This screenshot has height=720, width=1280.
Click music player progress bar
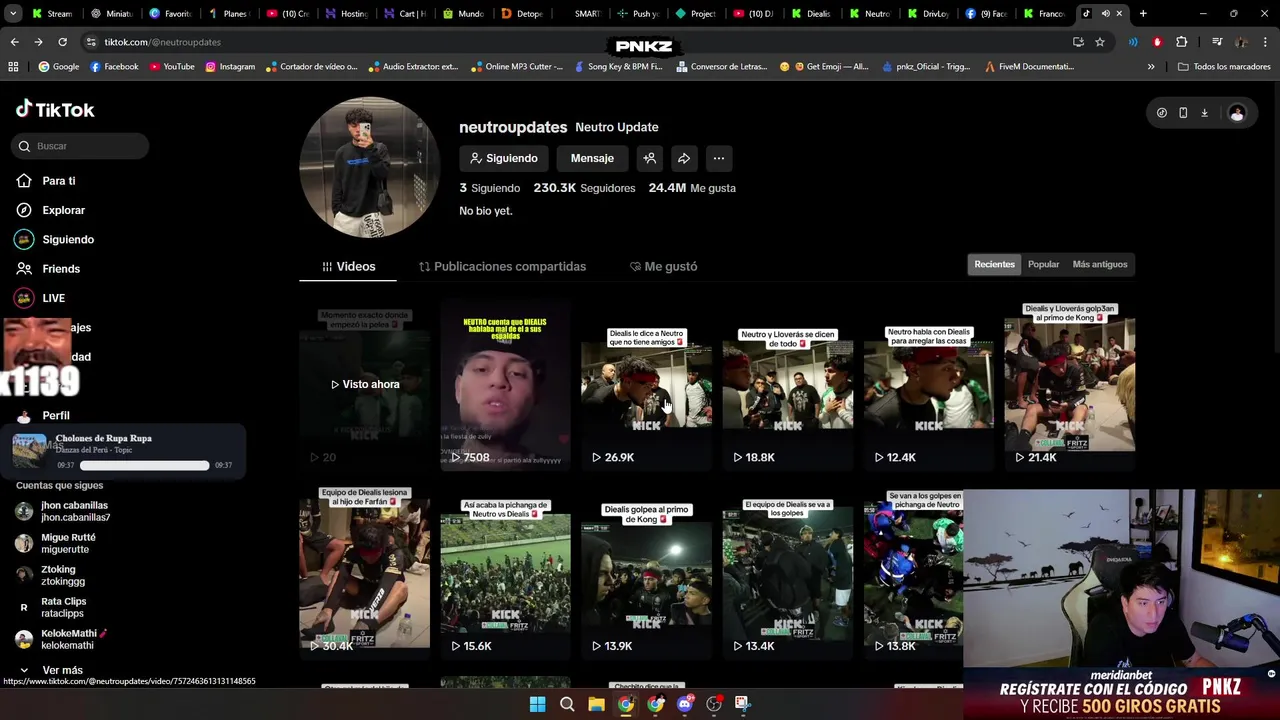click(145, 465)
